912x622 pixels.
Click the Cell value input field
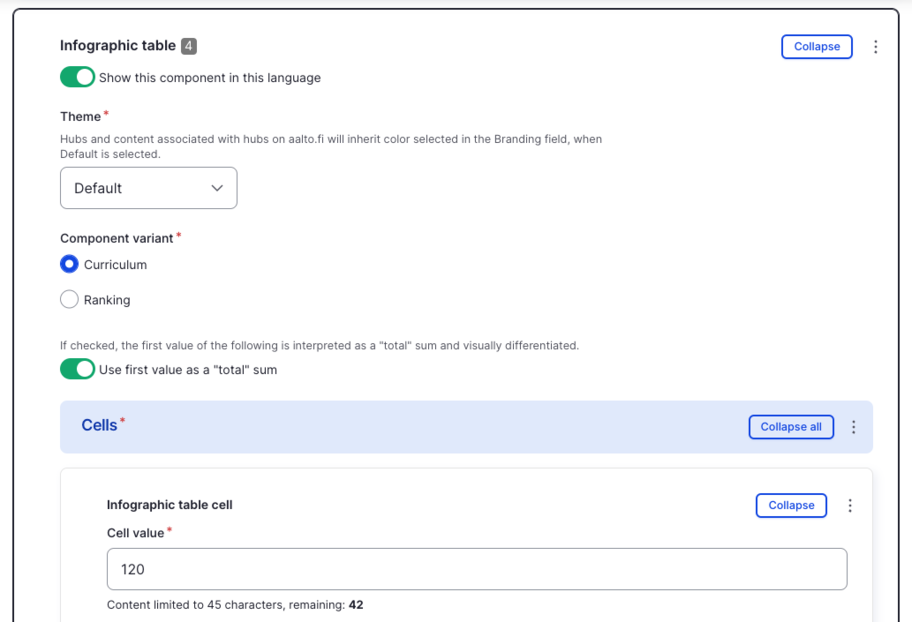[x=476, y=569]
